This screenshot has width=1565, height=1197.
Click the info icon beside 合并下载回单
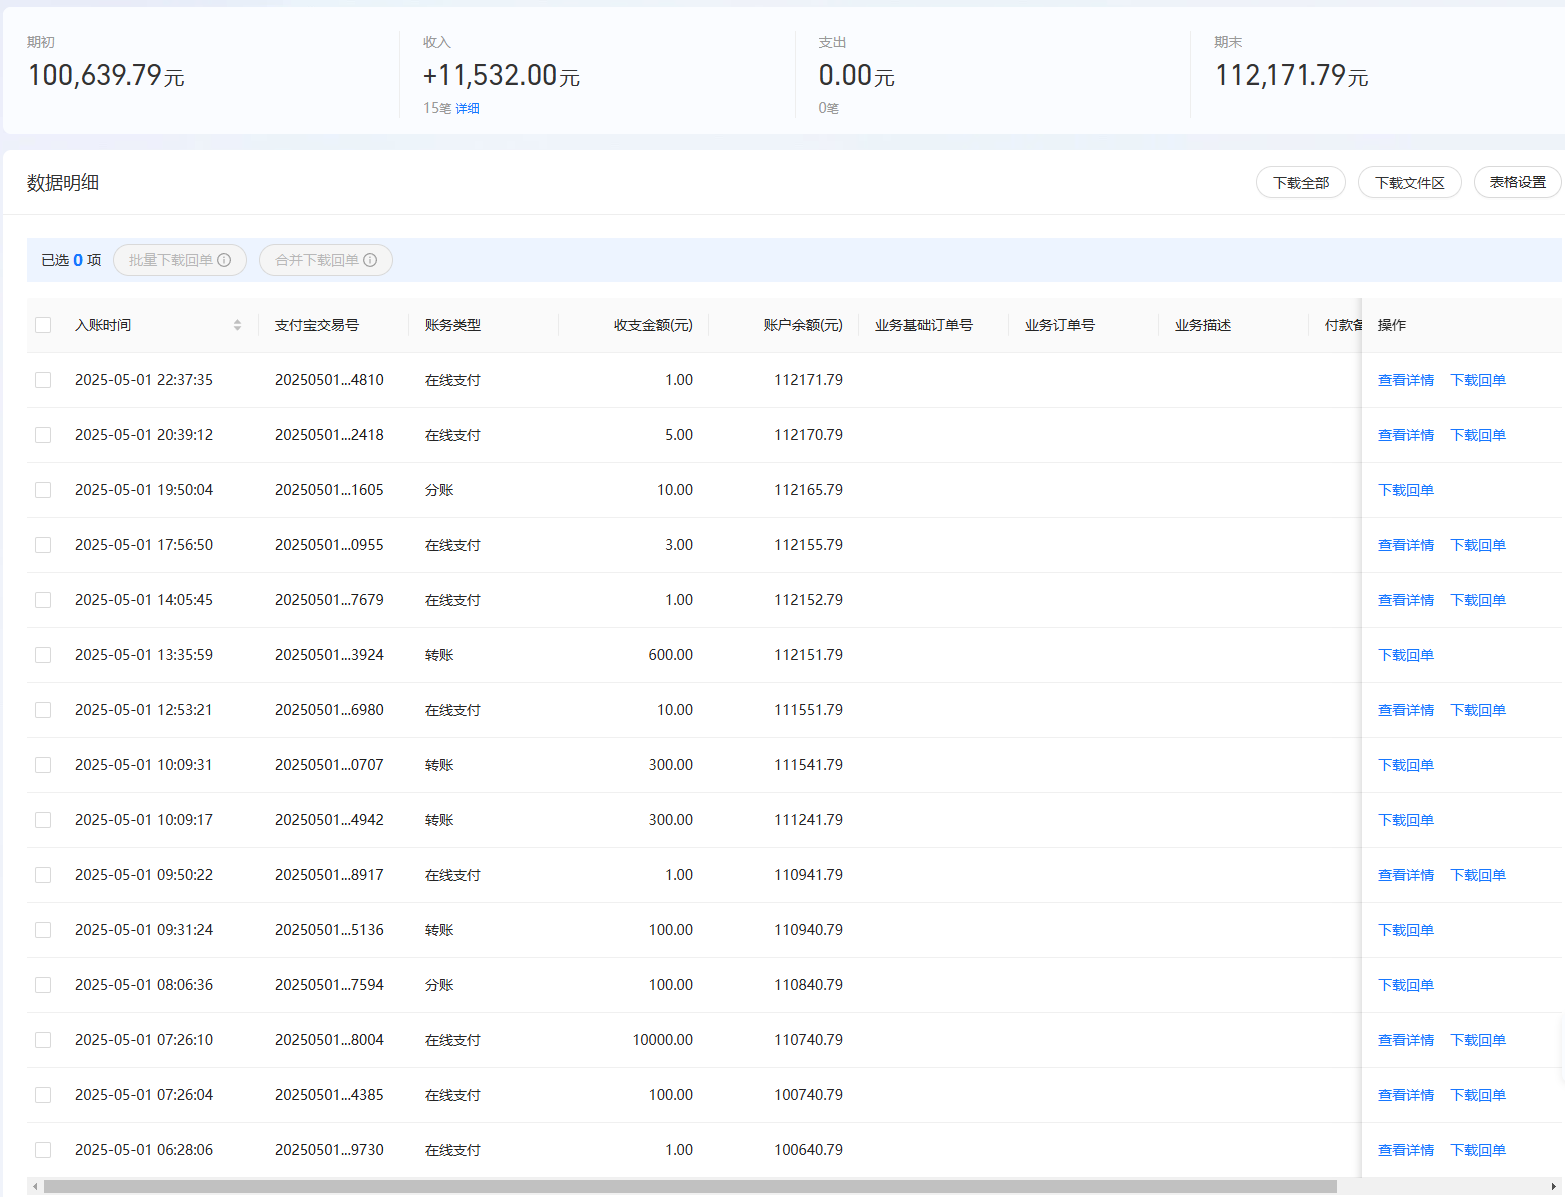(x=370, y=260)
